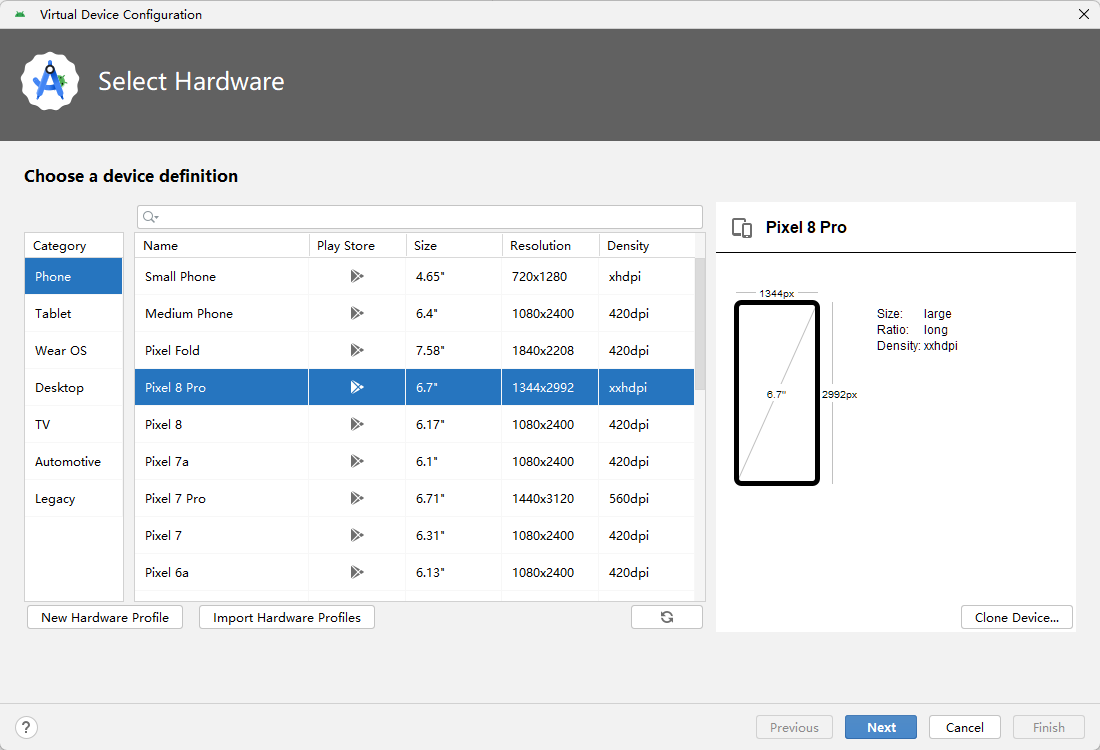Click Play Store icon for Pixel Fold
Screen dimensions: 1100x750
(x=357, y=350)
